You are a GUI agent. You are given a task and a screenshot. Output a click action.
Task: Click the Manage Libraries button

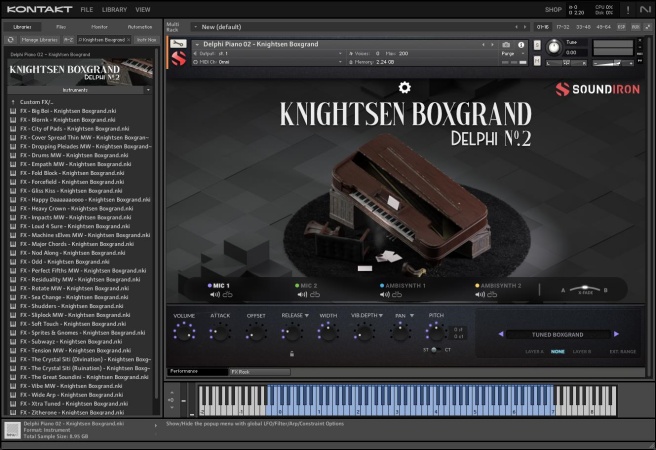click(40, 39)
